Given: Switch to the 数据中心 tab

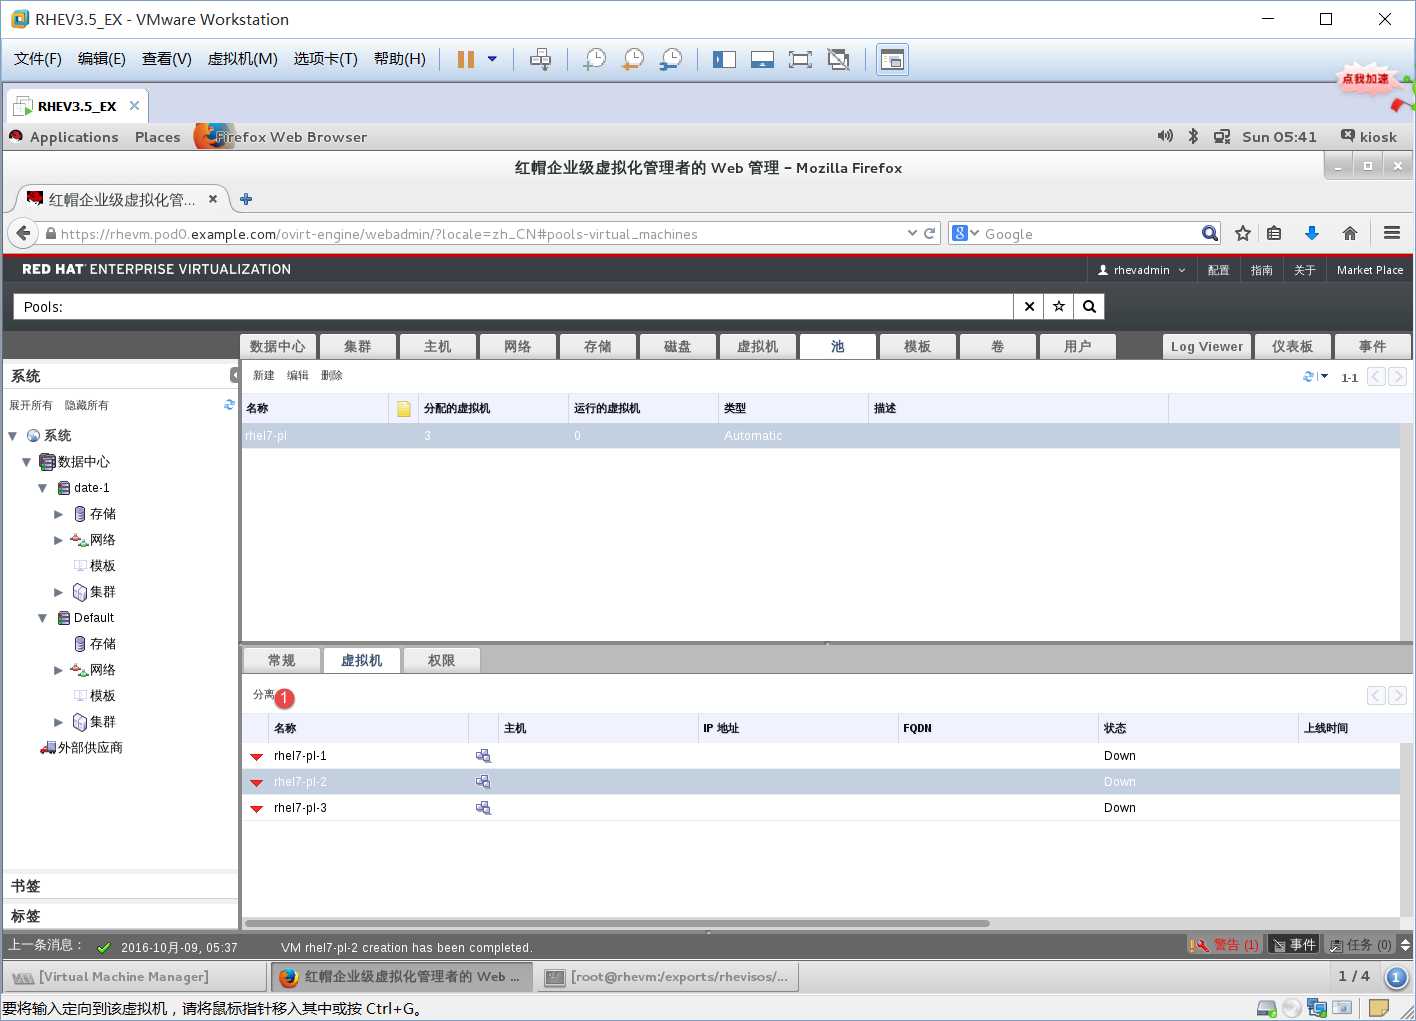Looking at the screenshot, I should (278, 346).
